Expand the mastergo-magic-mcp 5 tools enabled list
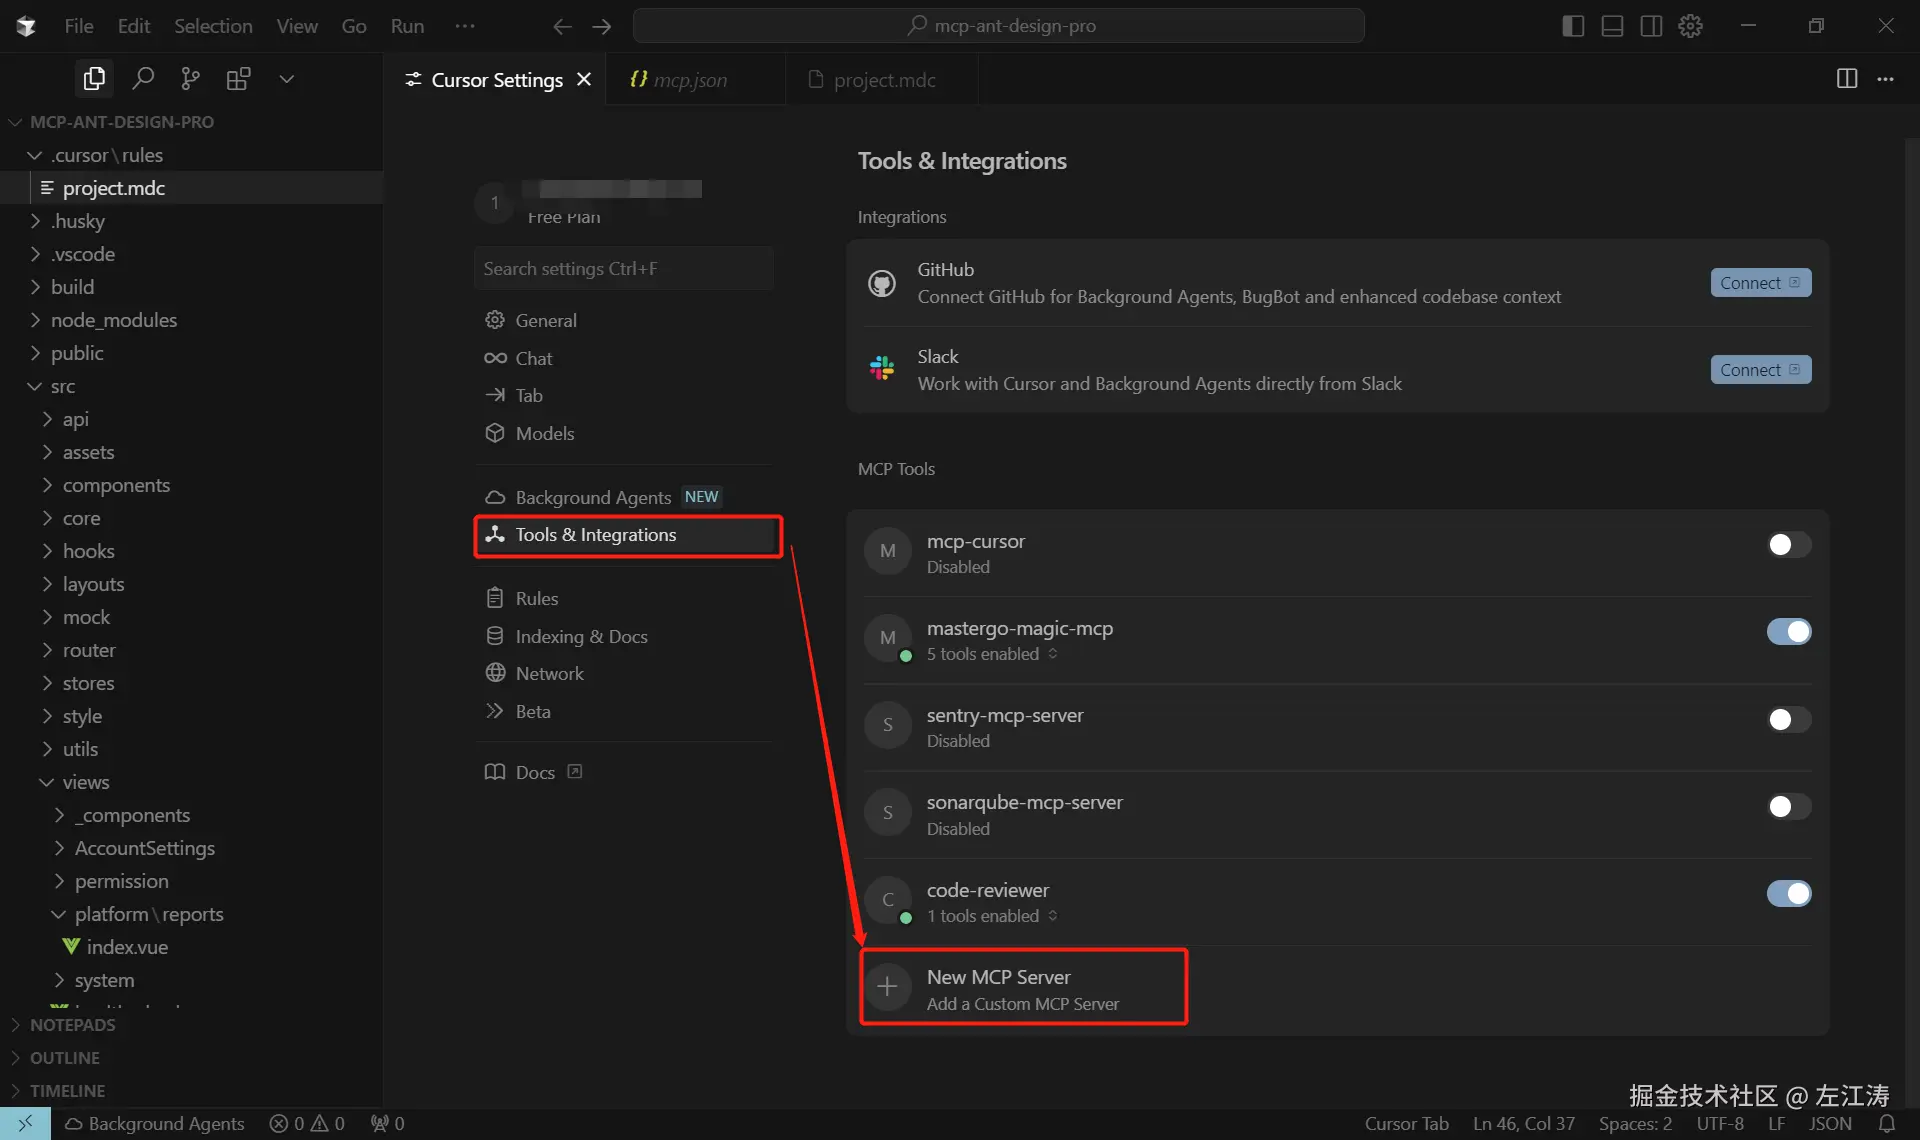Image resolution: width=1920 pixels, height=1140 pixels. (x=992, y=654)
